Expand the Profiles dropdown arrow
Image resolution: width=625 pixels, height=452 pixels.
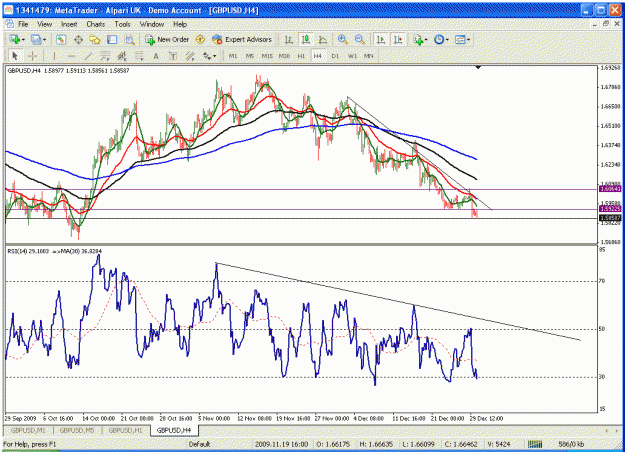coord(45,39)
